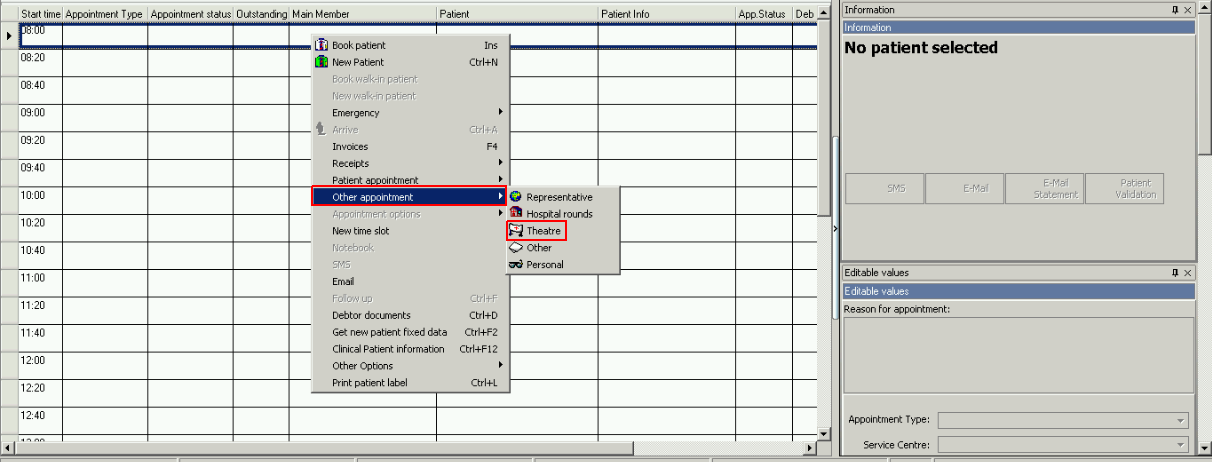The image size is (1212, 462).
Task: Click the Main Member column header
Action: point(363,15)
